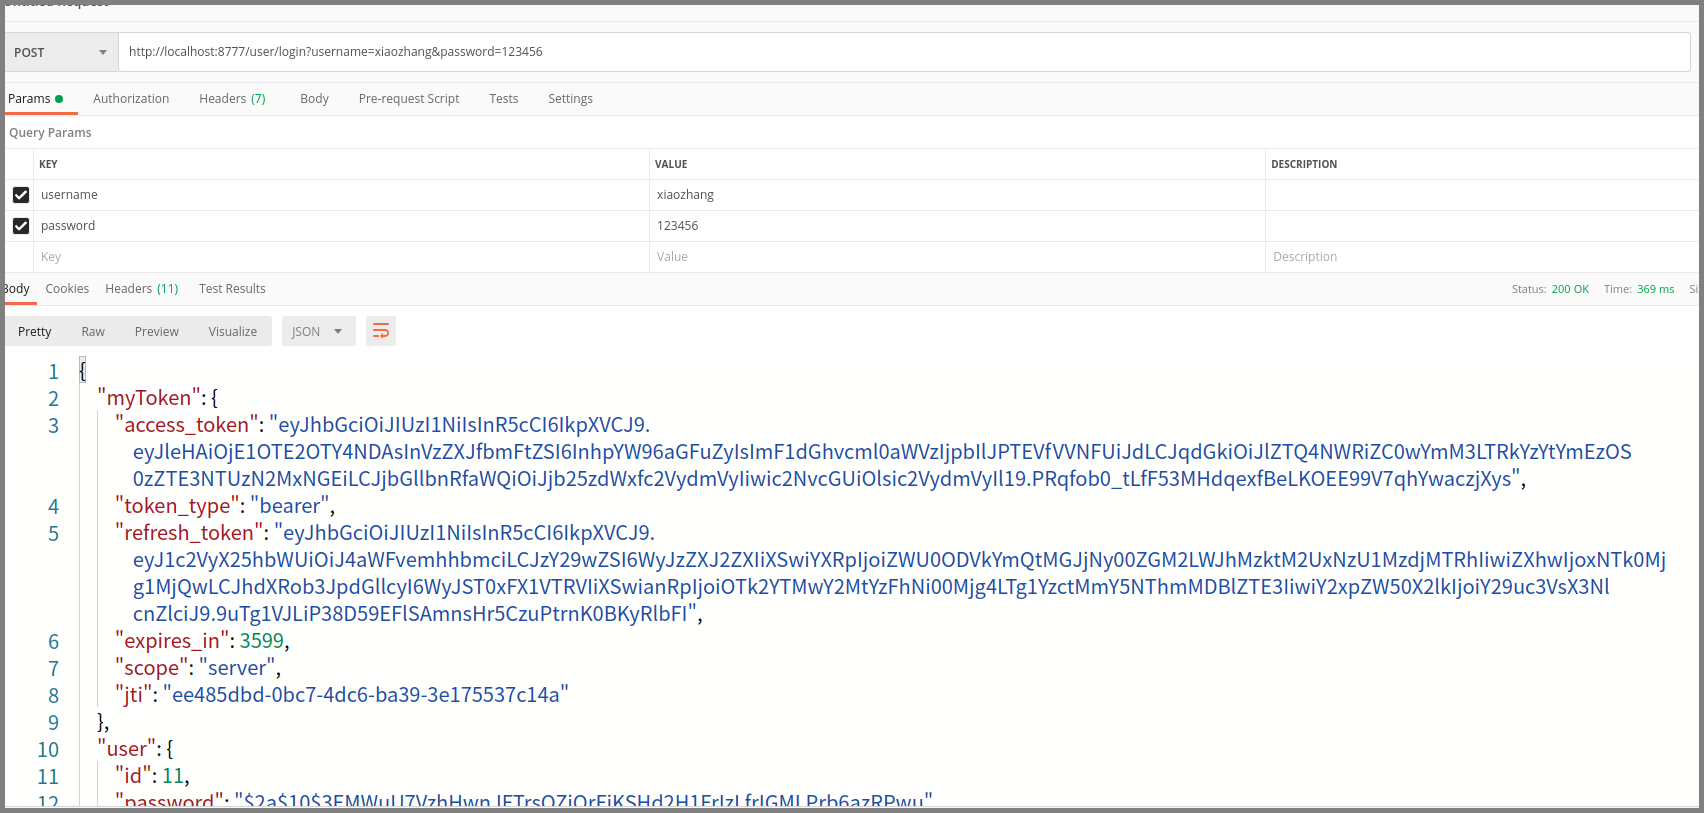Click the "expires_in" key in response

tap(172, 641)
